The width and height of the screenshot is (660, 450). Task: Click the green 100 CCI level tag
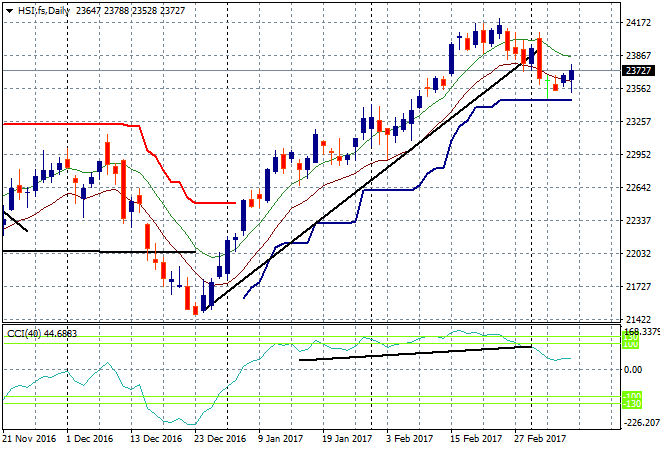click(x=631, y=344)
